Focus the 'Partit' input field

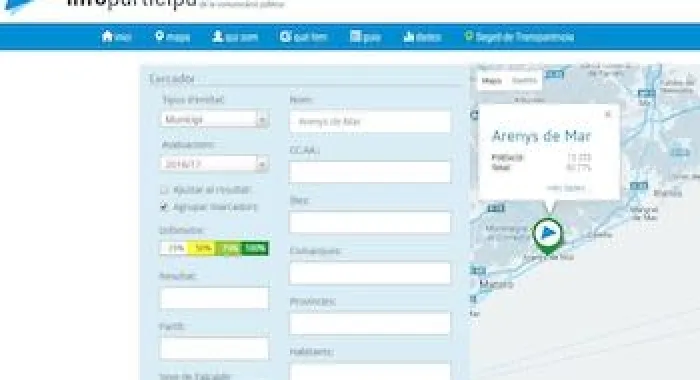(214, 348)
